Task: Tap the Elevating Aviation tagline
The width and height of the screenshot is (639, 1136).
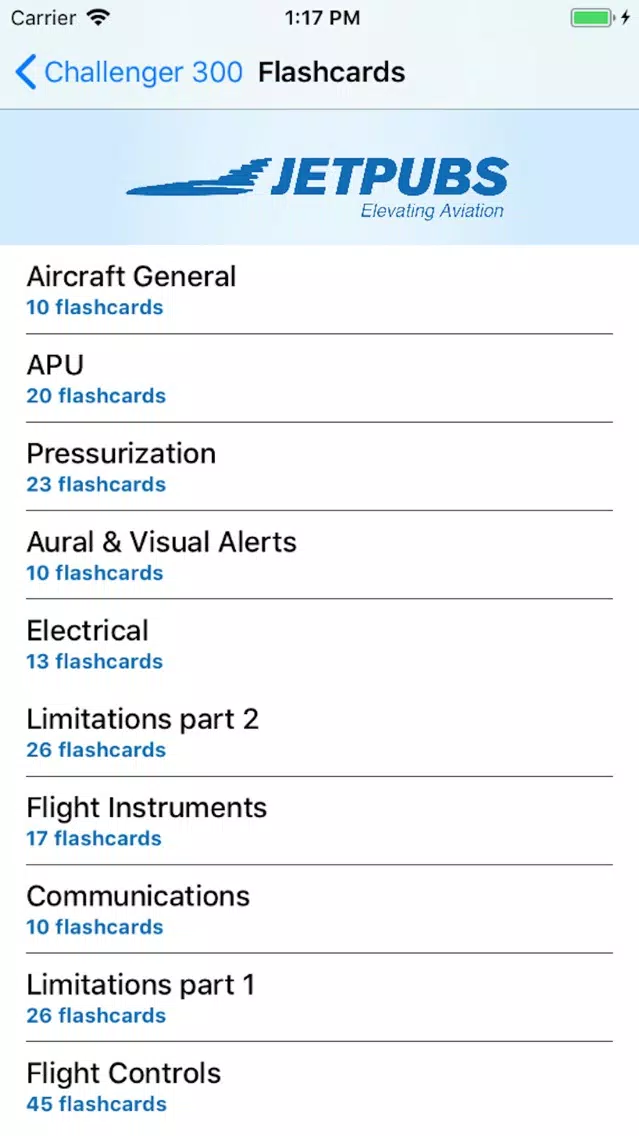Action: pyautogui.click(x=432, y=211)
